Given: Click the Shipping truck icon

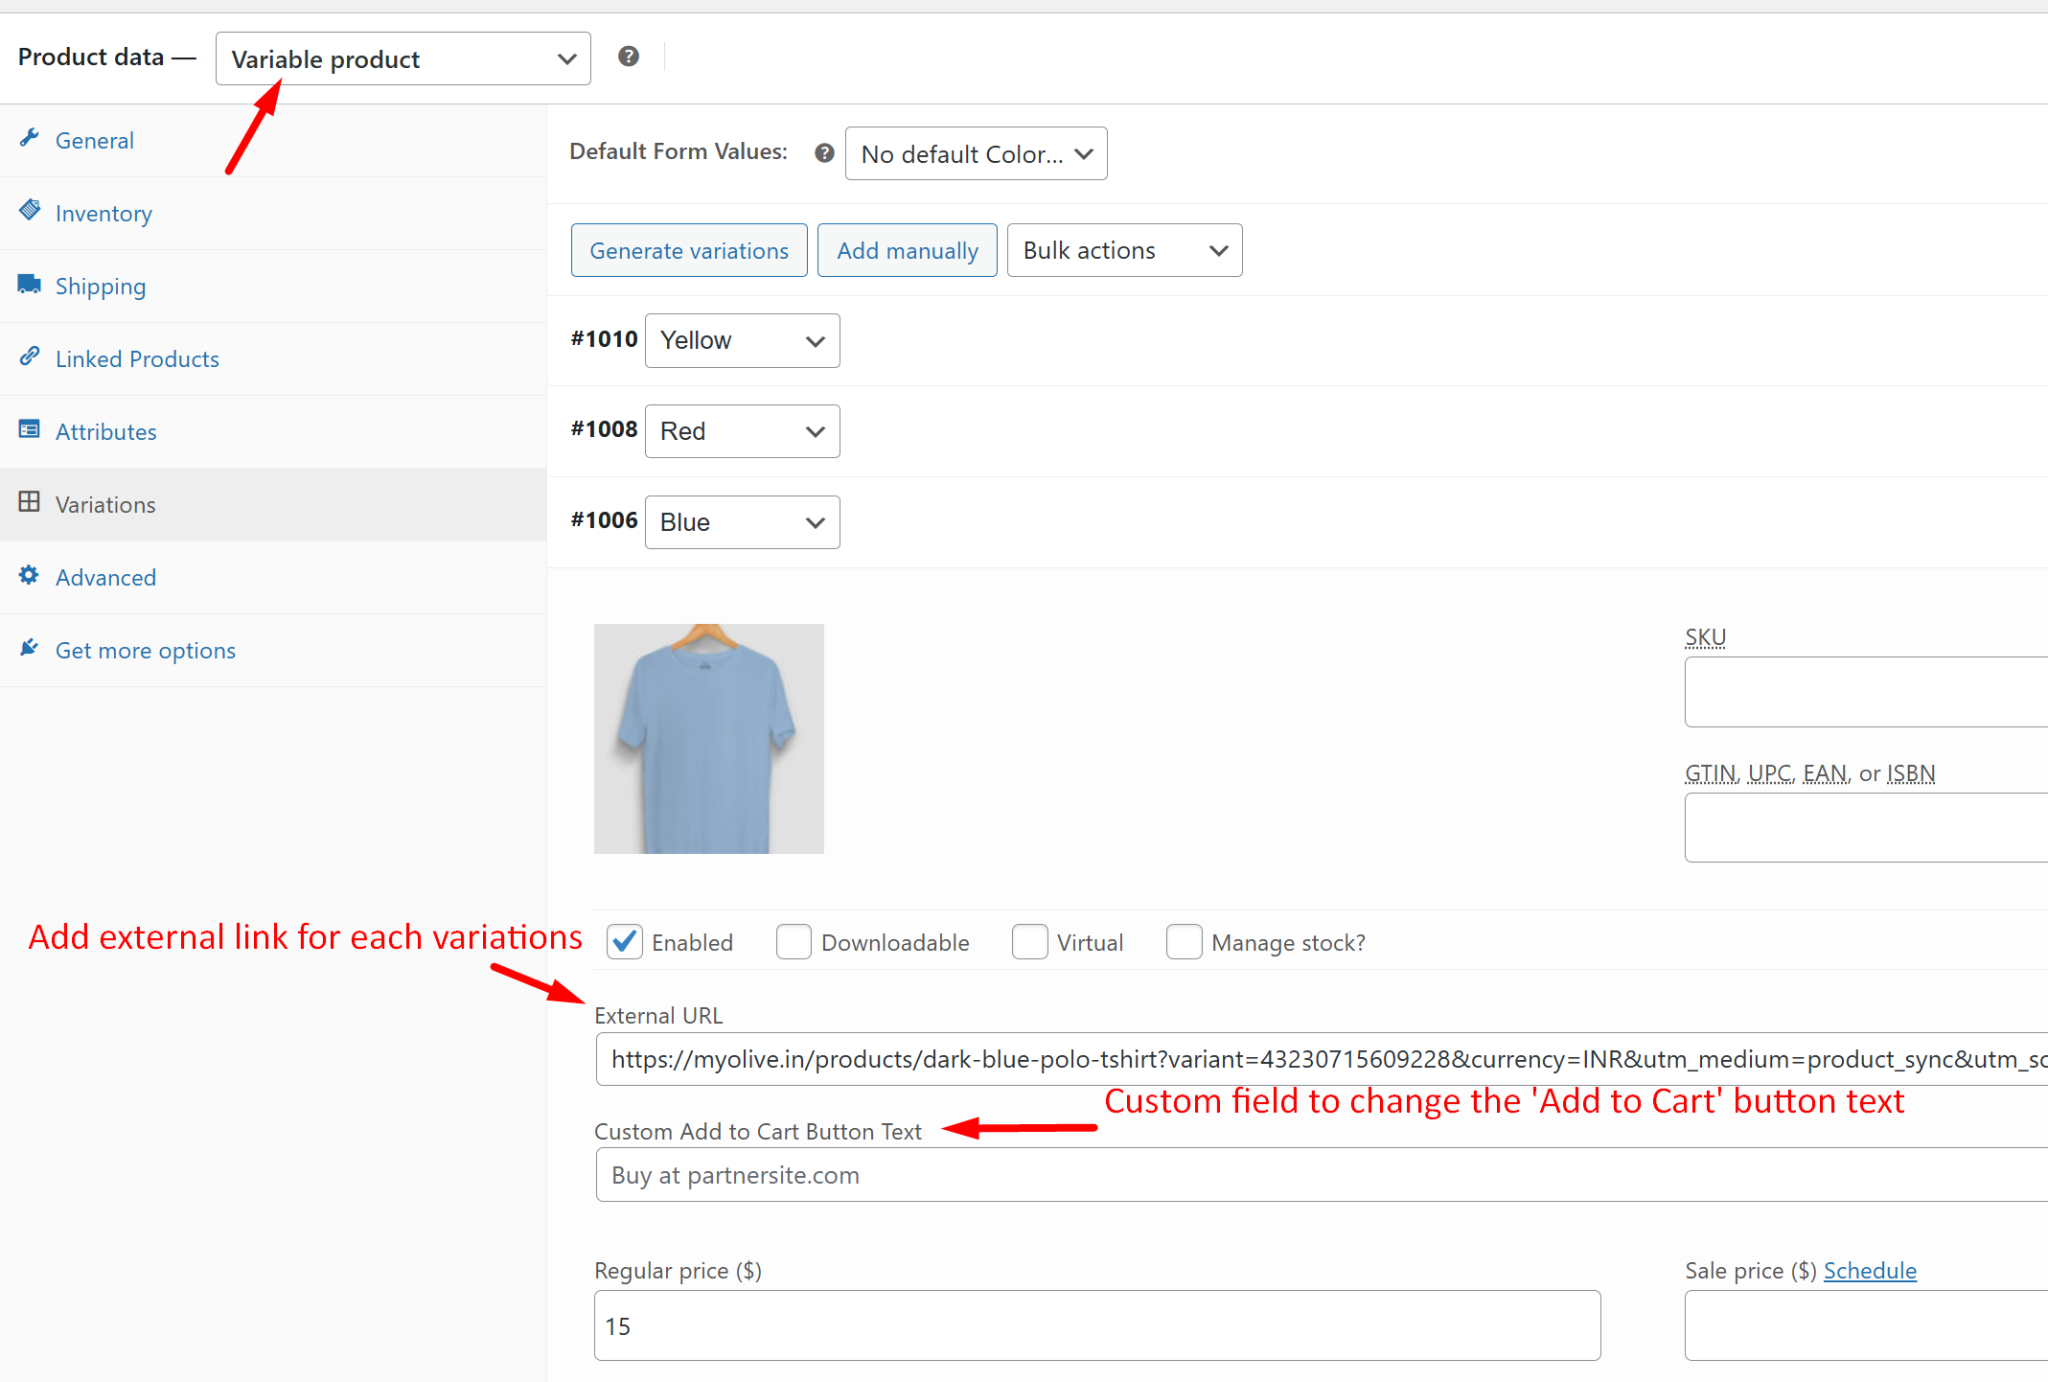Looking at the screenshot, I should (x=29, y=284).
